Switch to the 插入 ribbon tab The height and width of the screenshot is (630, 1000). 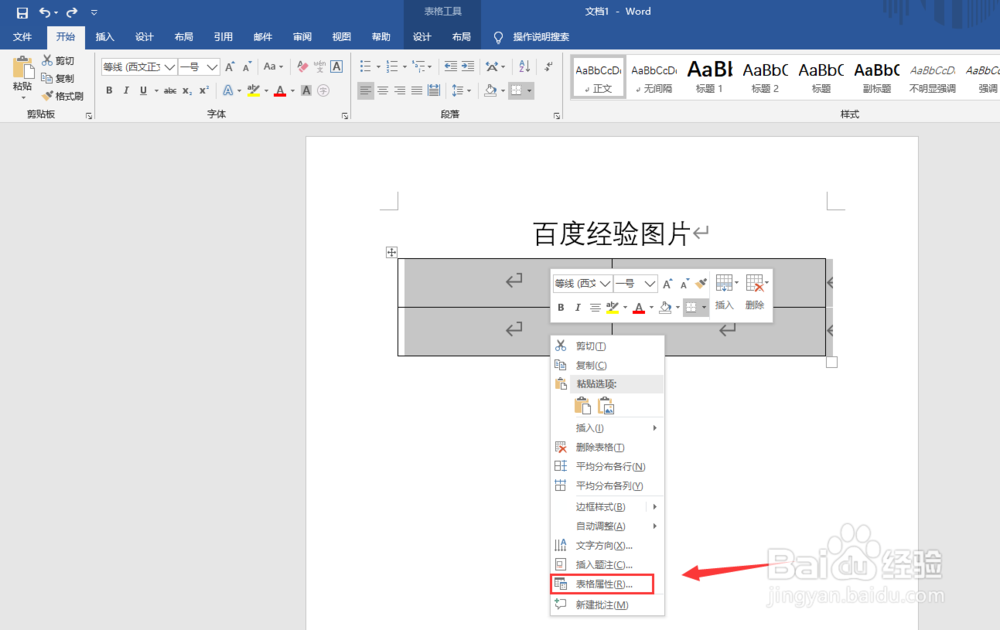click(105, 36)
